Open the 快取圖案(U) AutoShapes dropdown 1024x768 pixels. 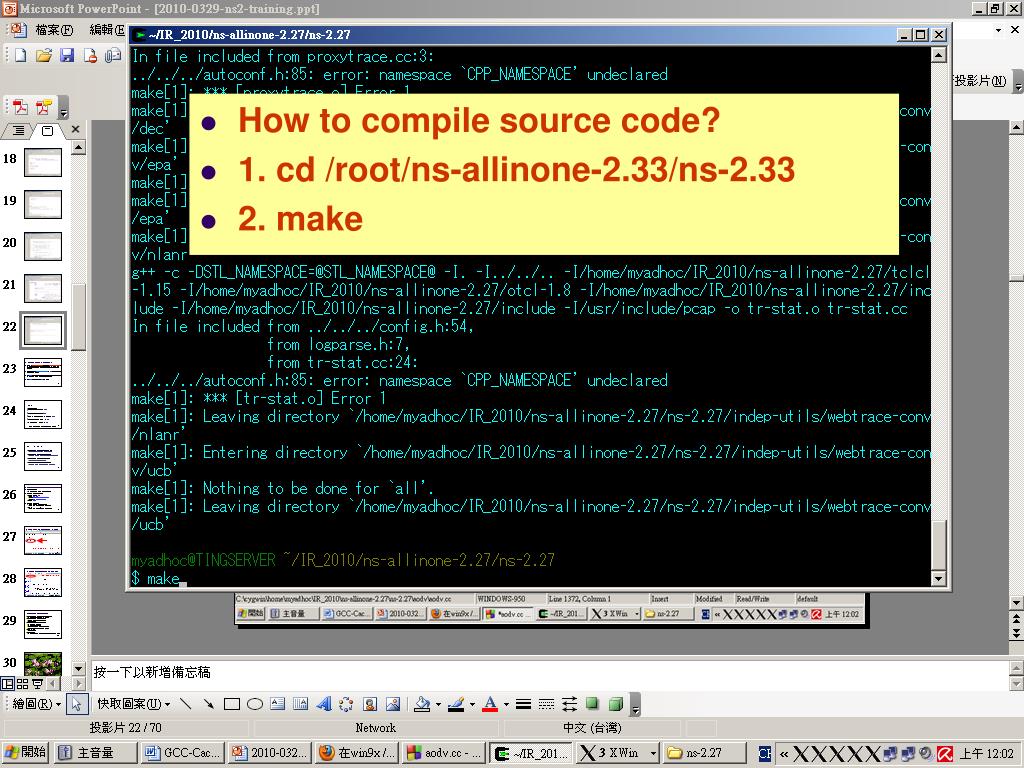(134, 703)
